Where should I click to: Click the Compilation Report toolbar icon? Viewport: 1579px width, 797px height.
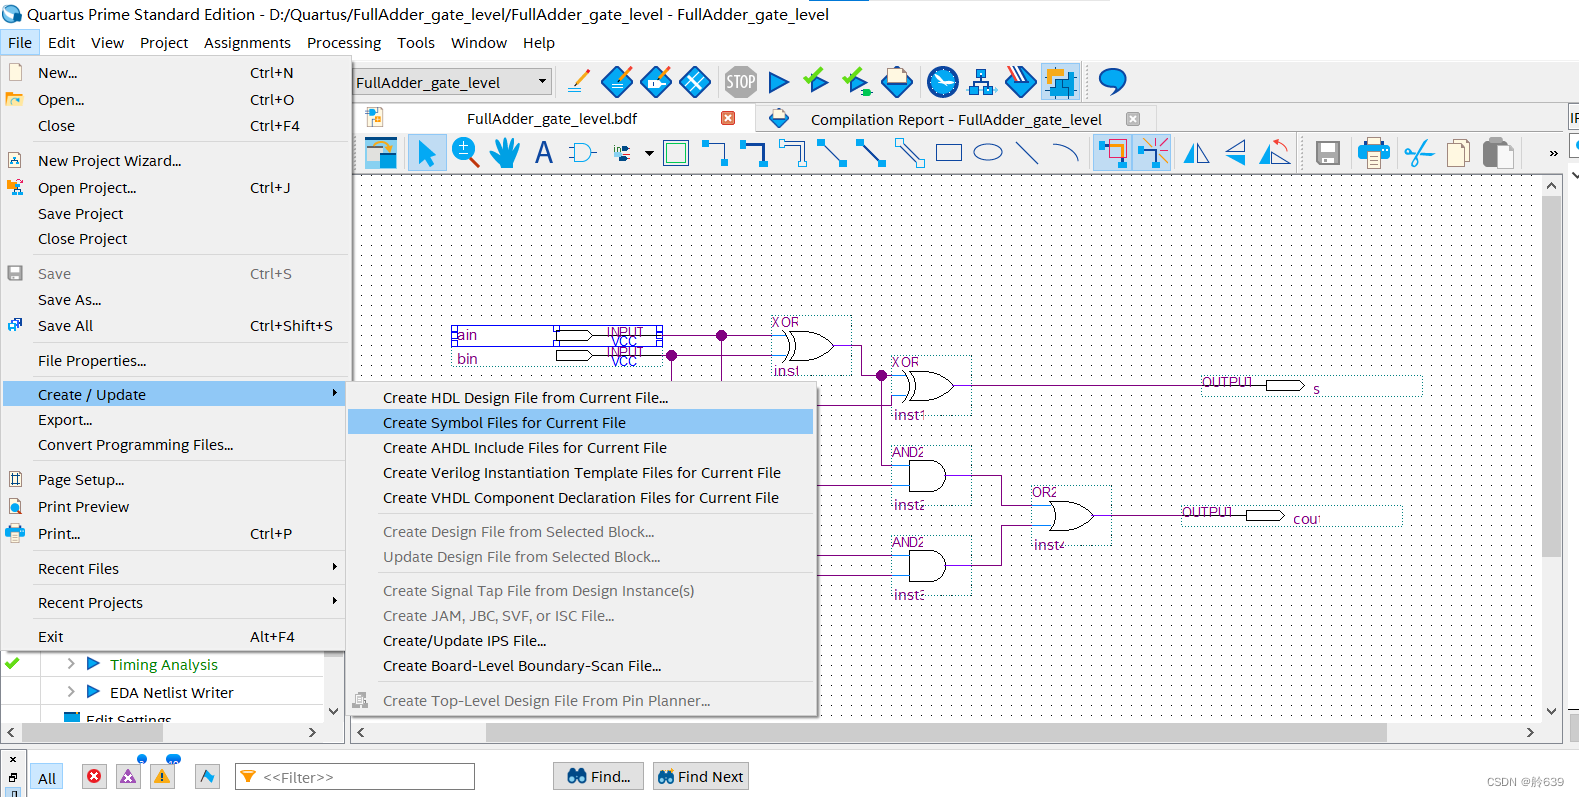pos(896,82)
